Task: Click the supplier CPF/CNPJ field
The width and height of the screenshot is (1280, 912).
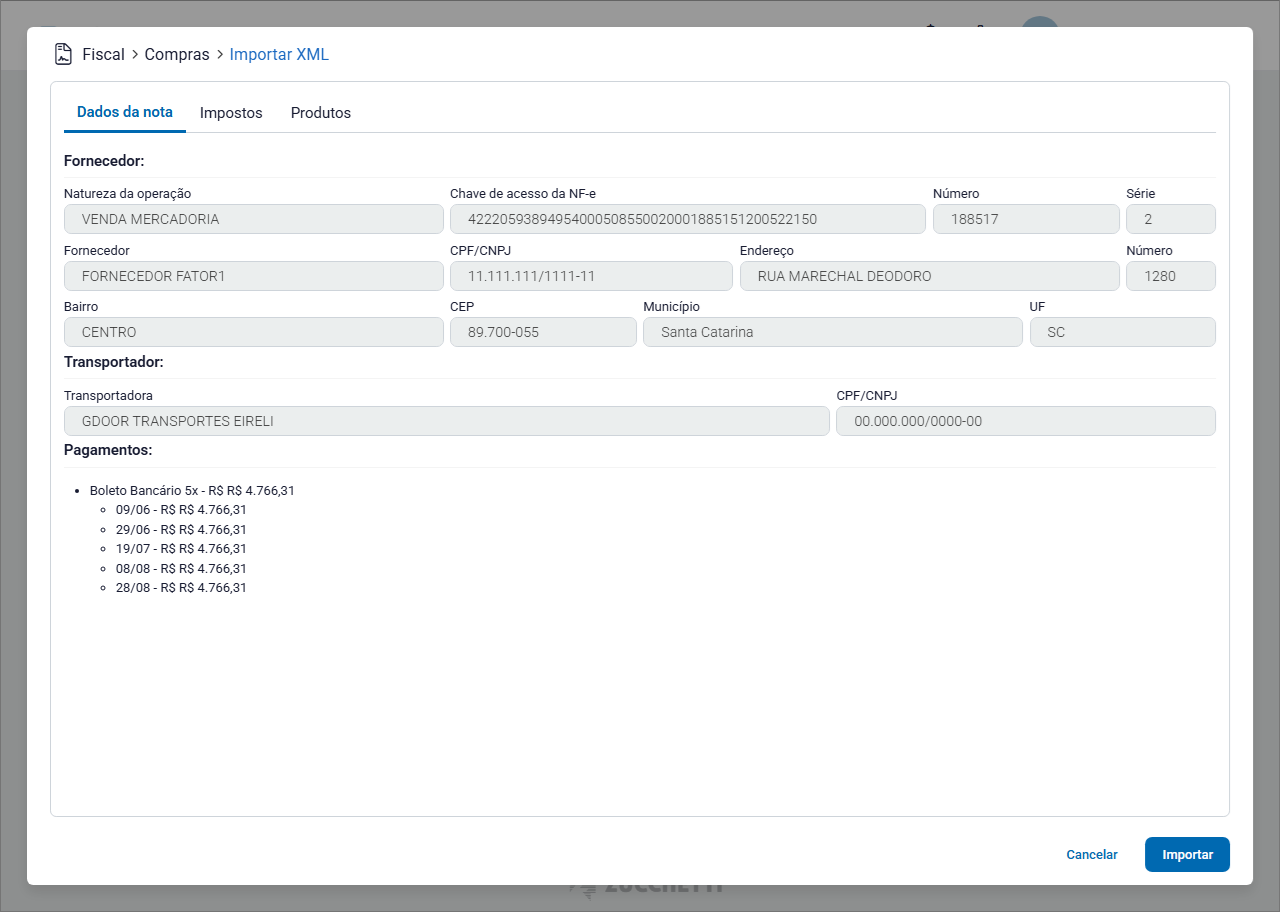Action: (x=591, y=276)
